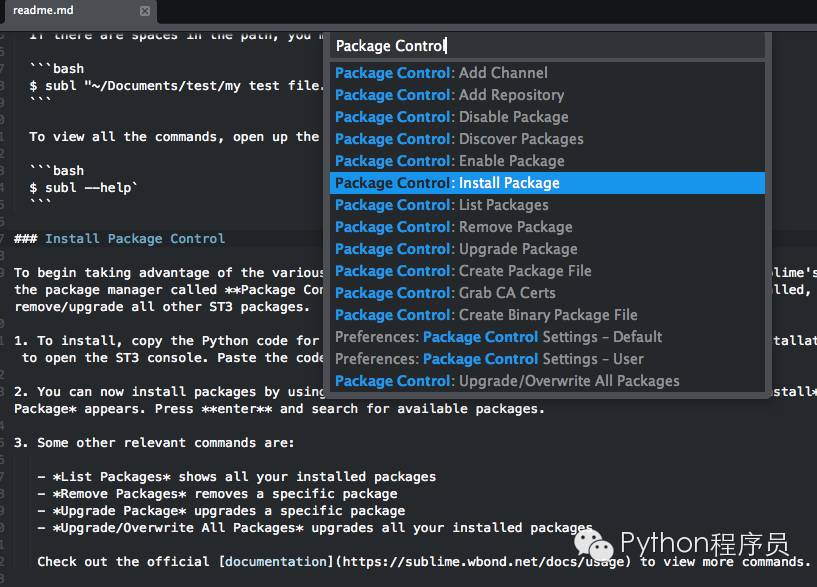Select the readme.md tab
The width and height of the screenshot is (817, 587).
point(78,11)
